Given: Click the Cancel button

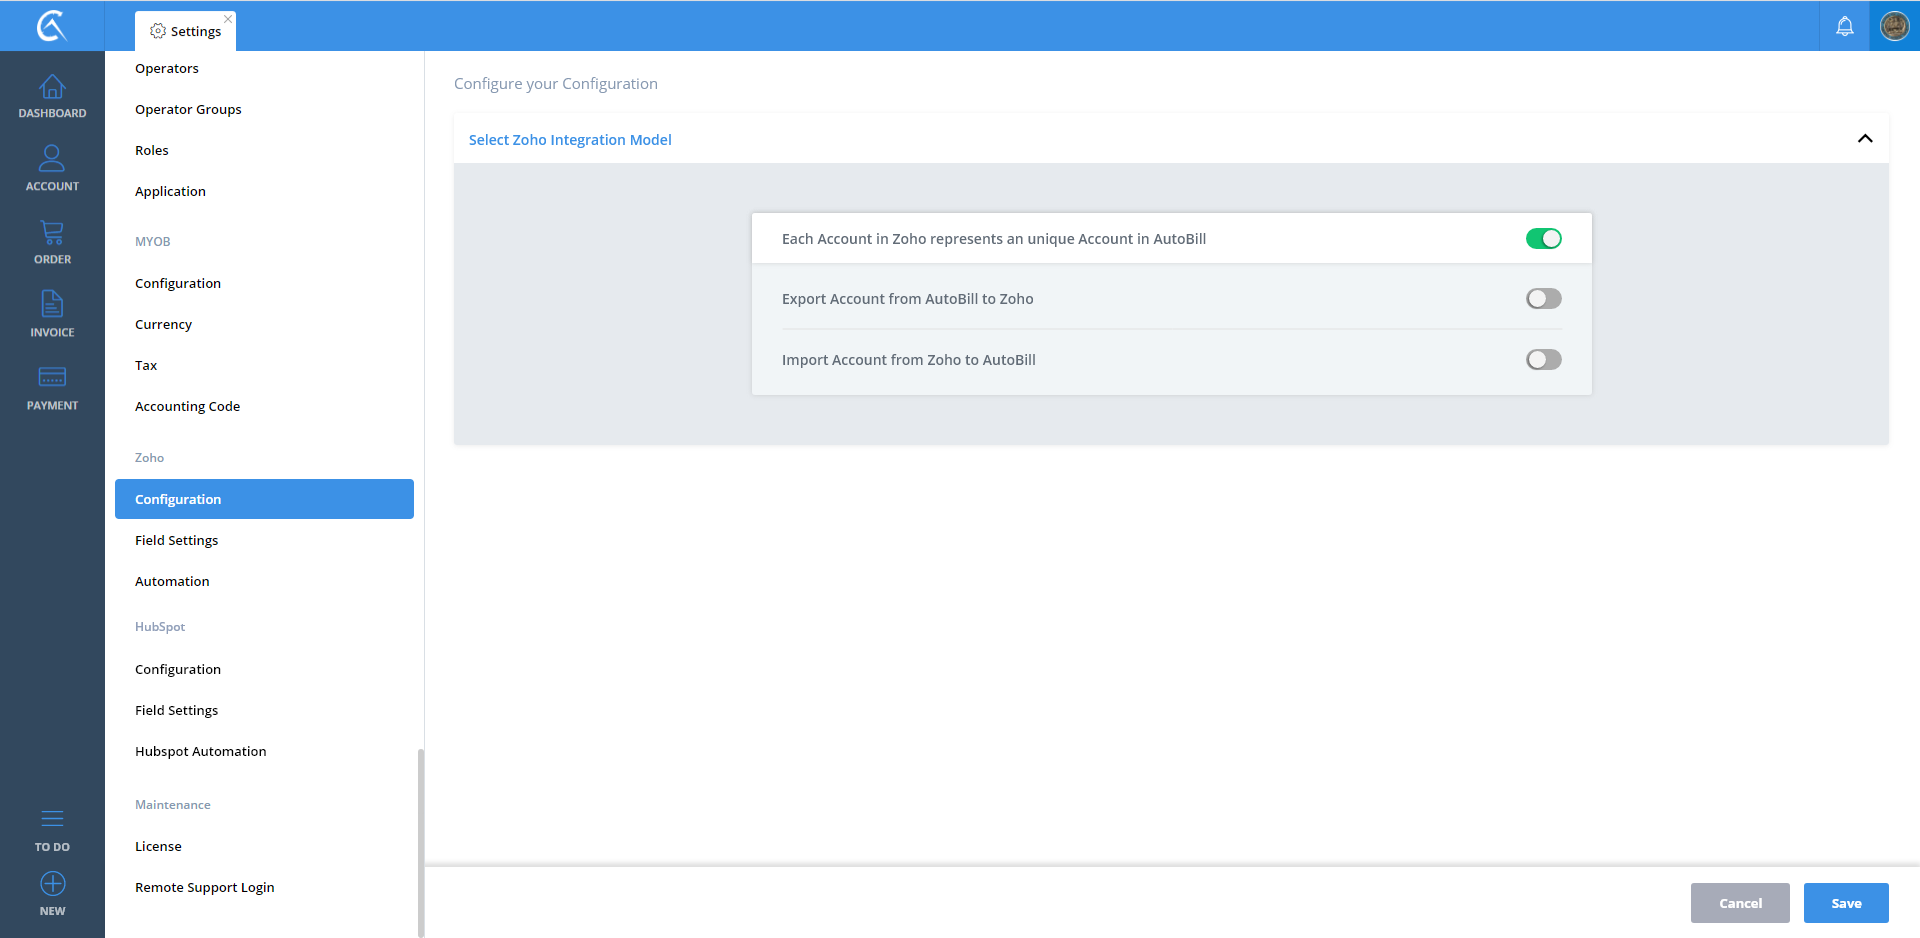Looking at the screenshot, I should (1739, 903).
